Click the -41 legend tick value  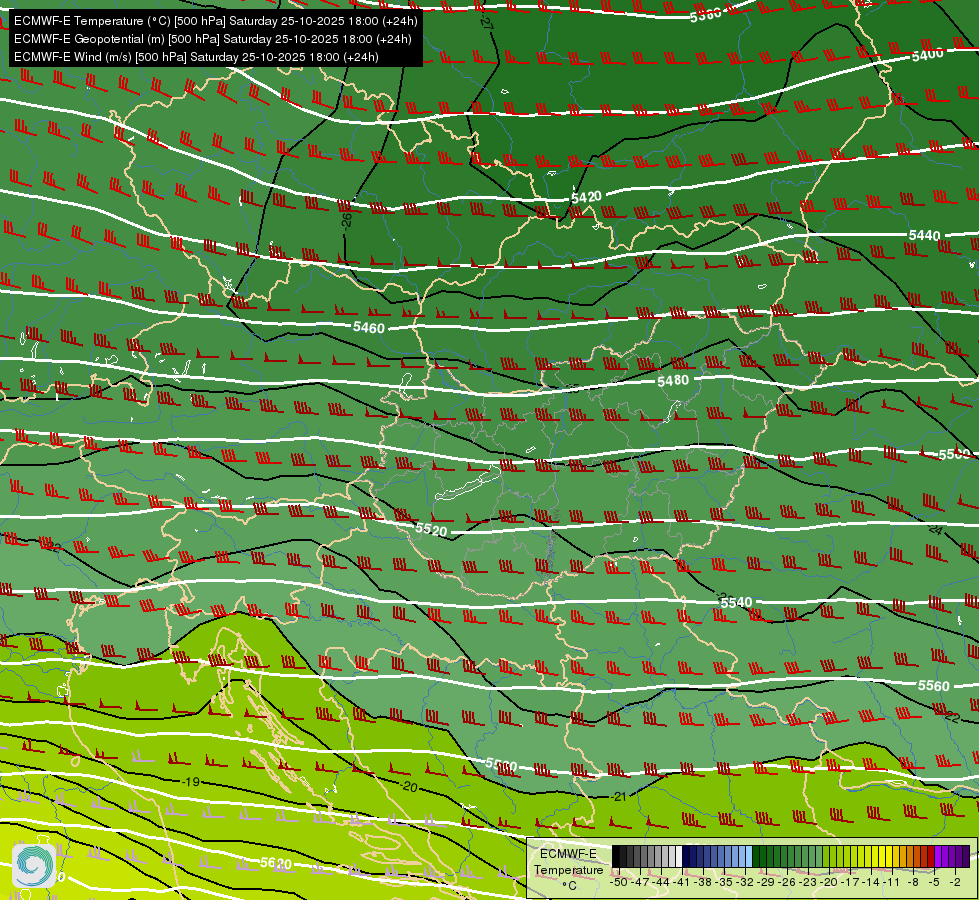pos(682,883)
